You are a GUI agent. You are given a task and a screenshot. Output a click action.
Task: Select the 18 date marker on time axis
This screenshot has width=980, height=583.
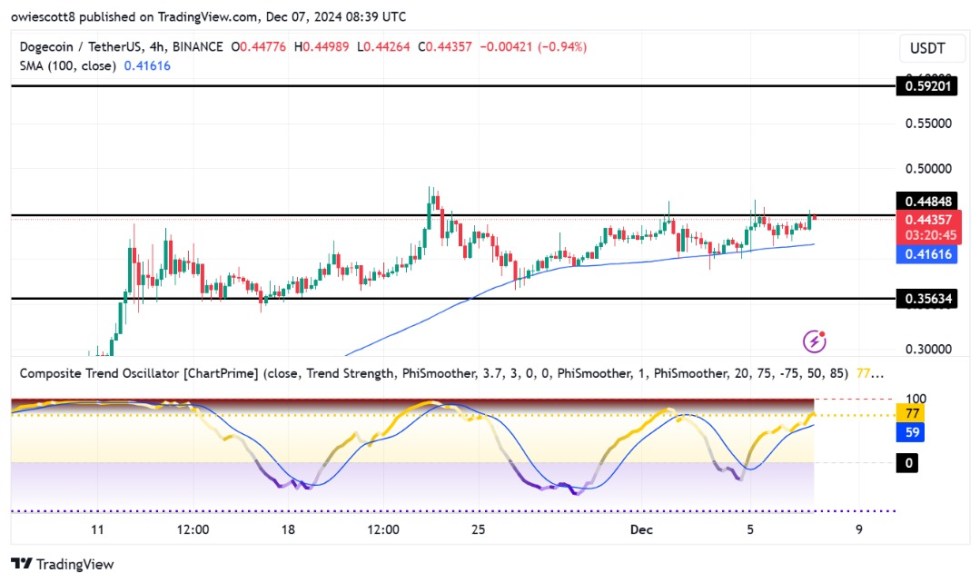pyautogui.click(x=288, y=530)
